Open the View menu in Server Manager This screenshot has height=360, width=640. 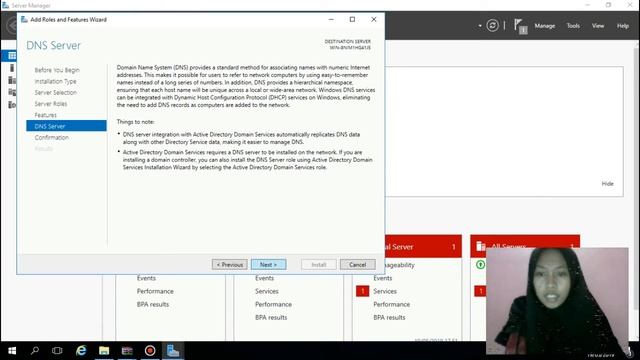pos(598,26)
